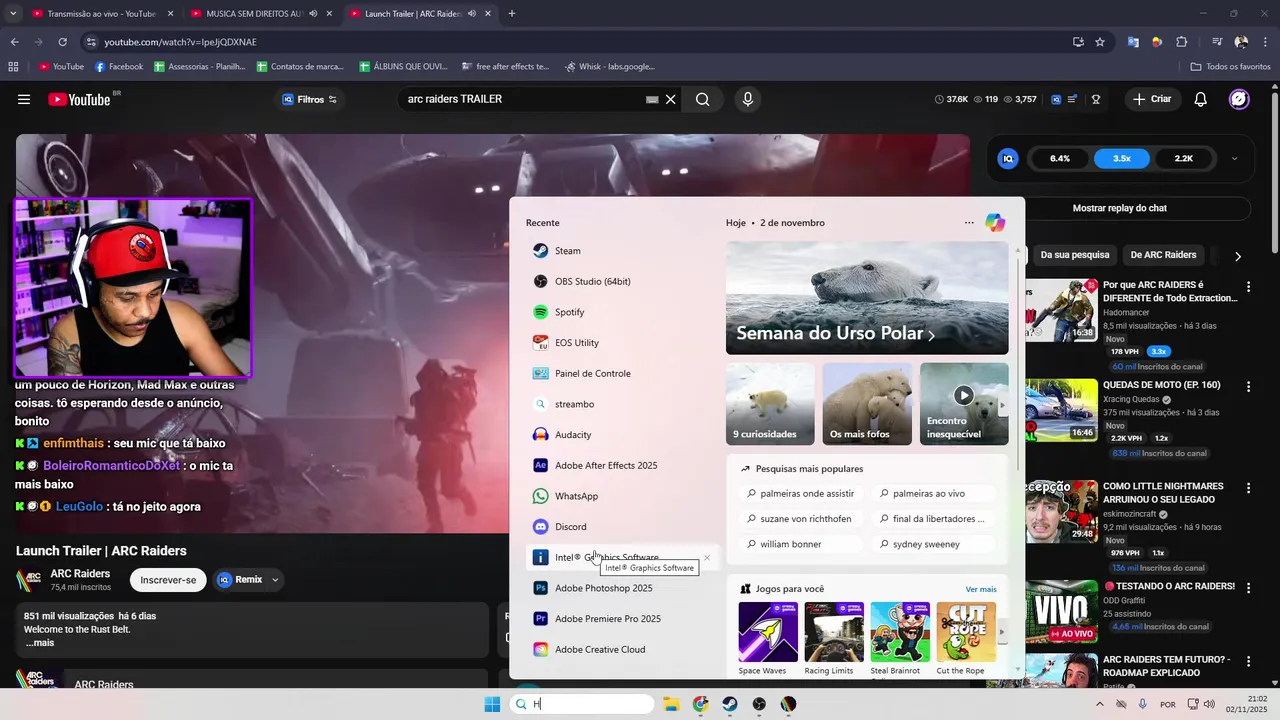Open the Racing Limits game
This screenshot has width=1280, height=720.
[834, 639]
